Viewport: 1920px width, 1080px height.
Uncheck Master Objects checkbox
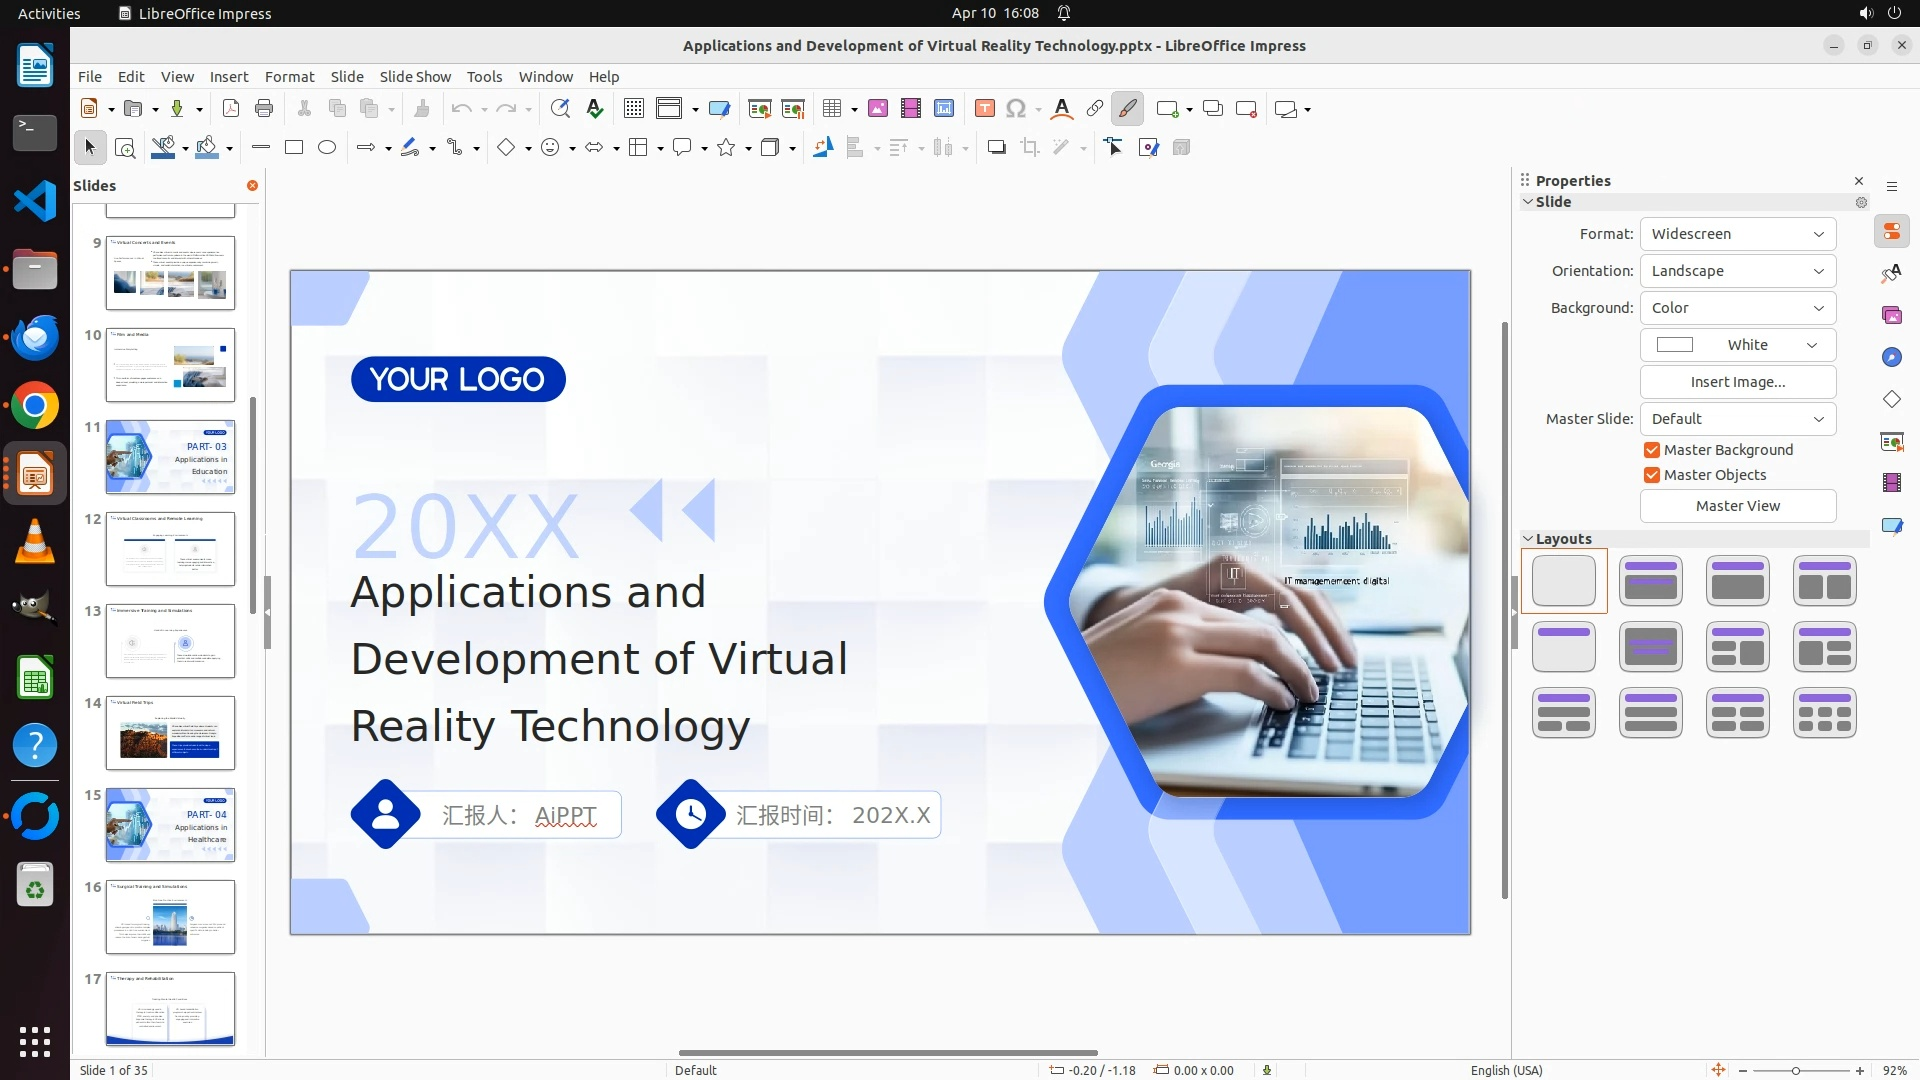coord(1652,475)
